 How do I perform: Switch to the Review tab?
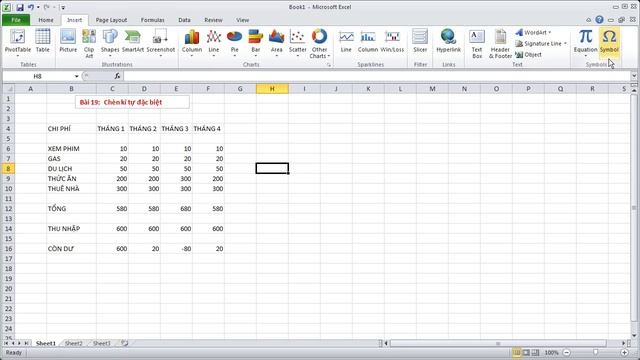pos(213,20)
